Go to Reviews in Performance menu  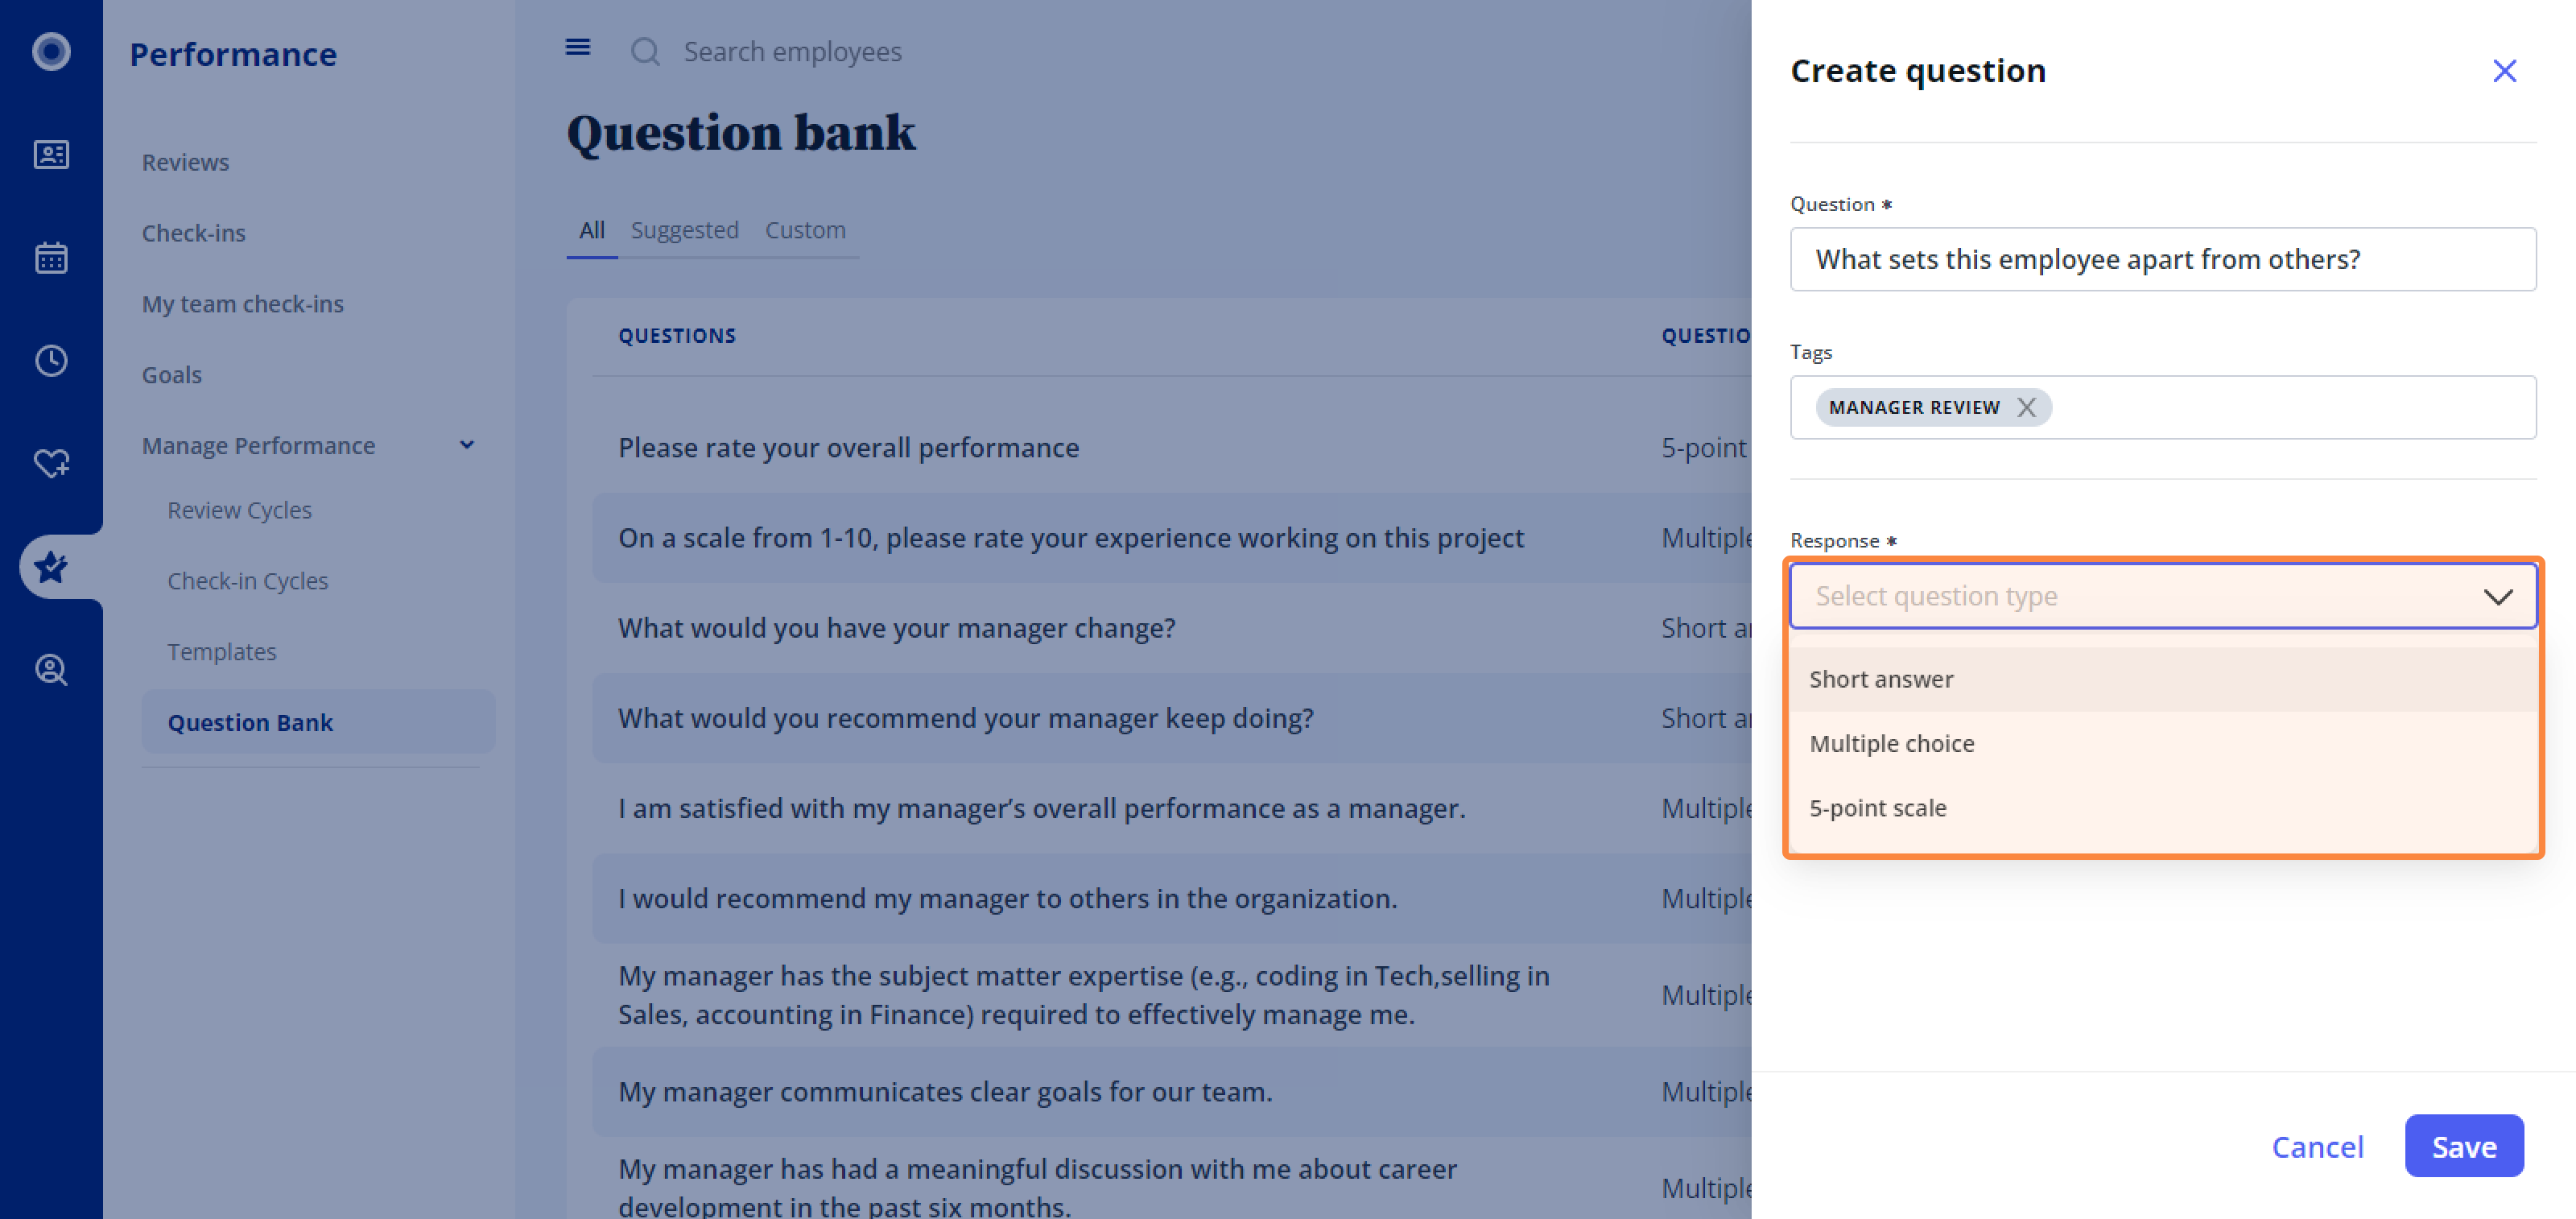(x=185, y=162)
